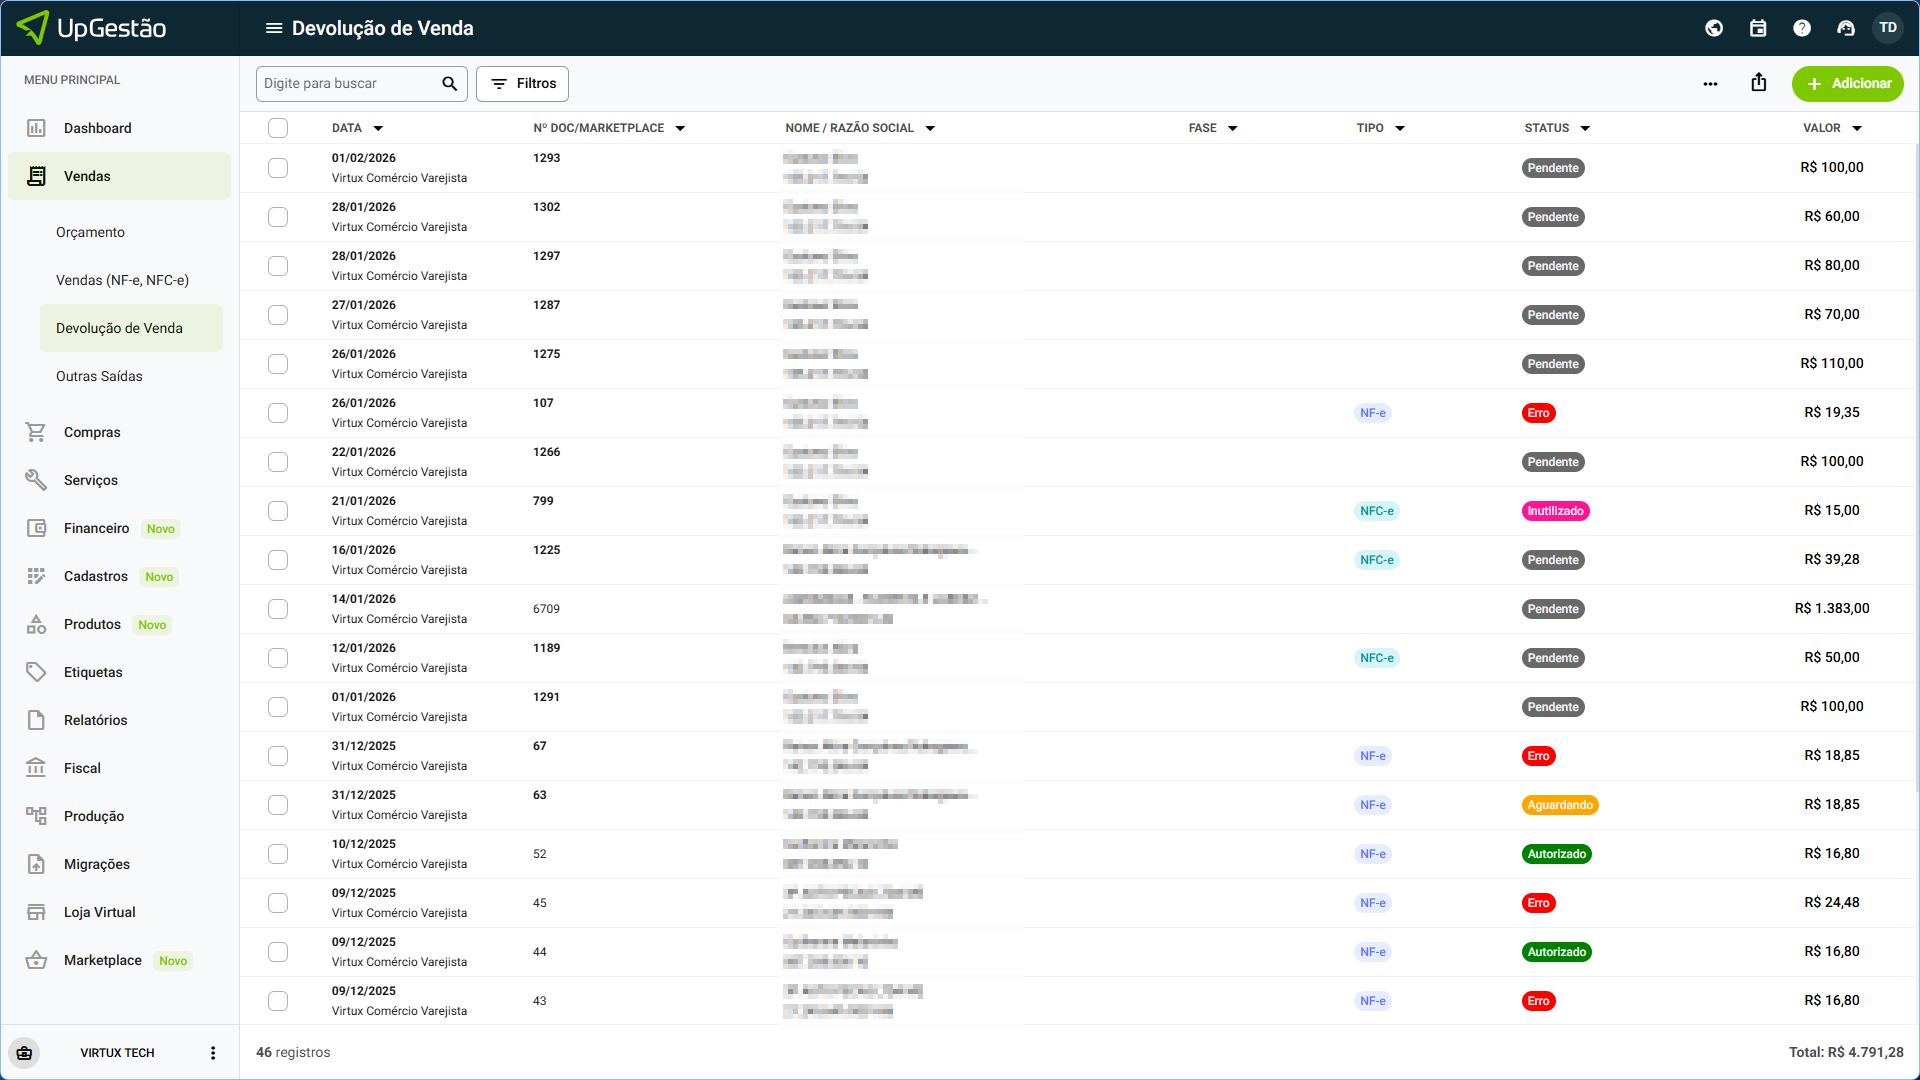Screen dimensions: 1920x1080
Task: Click the calendar icon in top bar
Action: point(1758,28)
